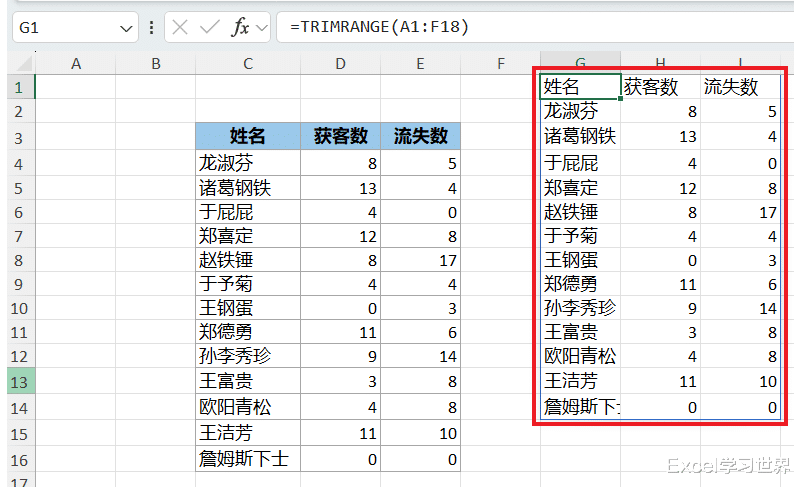Select column D header
The height and width of the screenshot is (487, 800).
(x=340, y=64)
